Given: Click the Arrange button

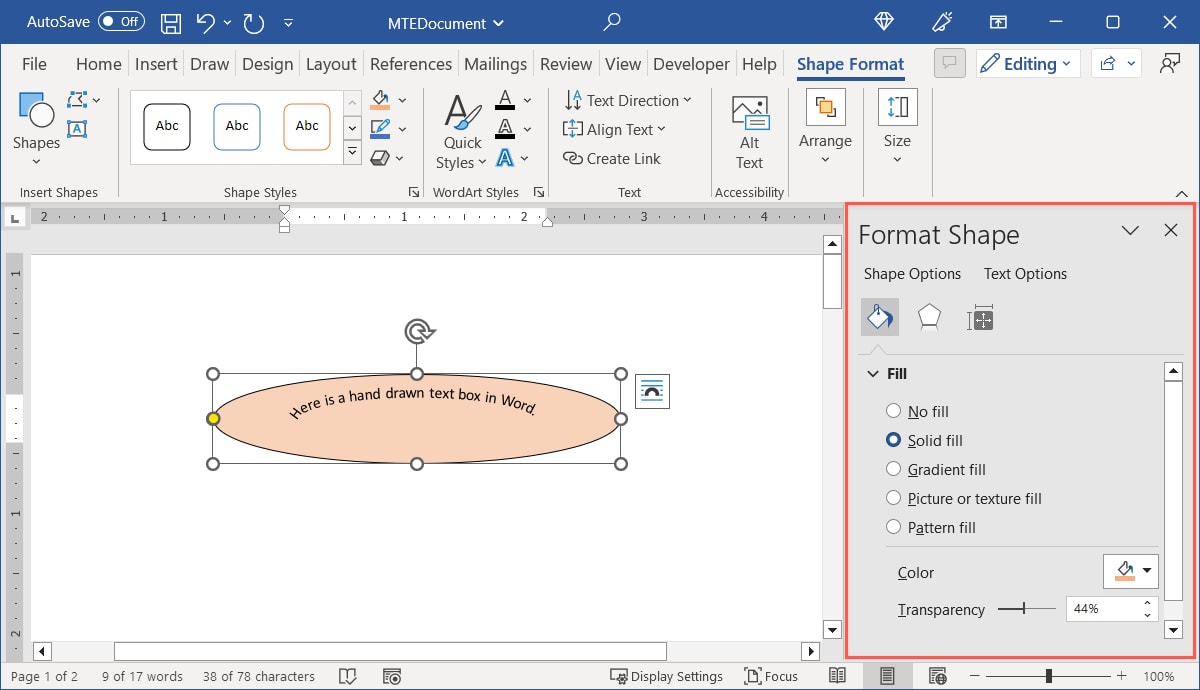Looking at the screenshot, I should [825, 124].
